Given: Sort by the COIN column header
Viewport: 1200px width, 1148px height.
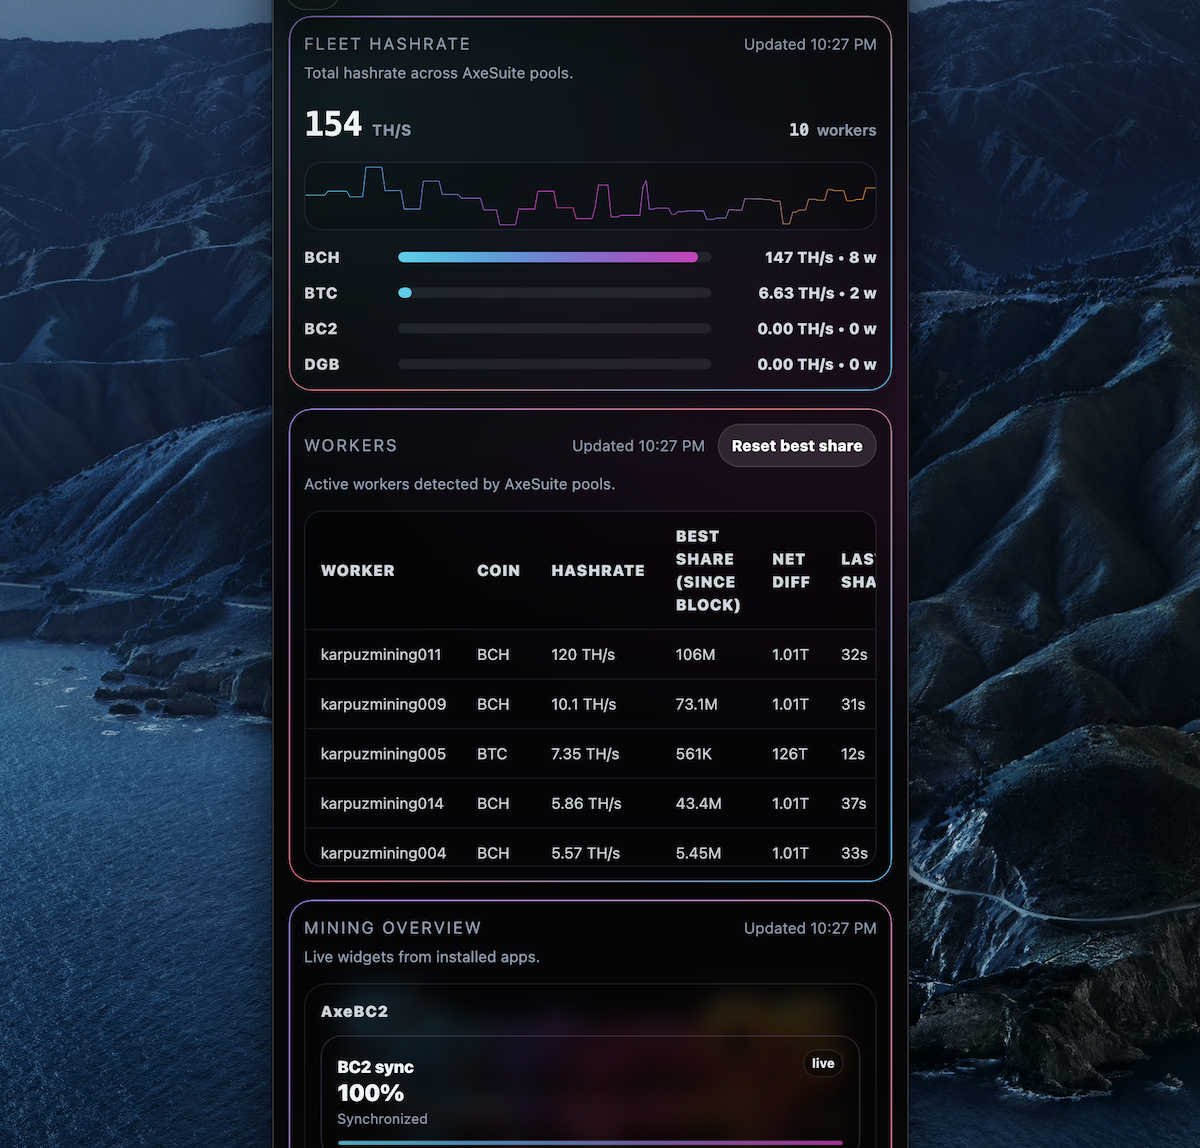Looking at the screenshot, I should (x=498, y=571).
